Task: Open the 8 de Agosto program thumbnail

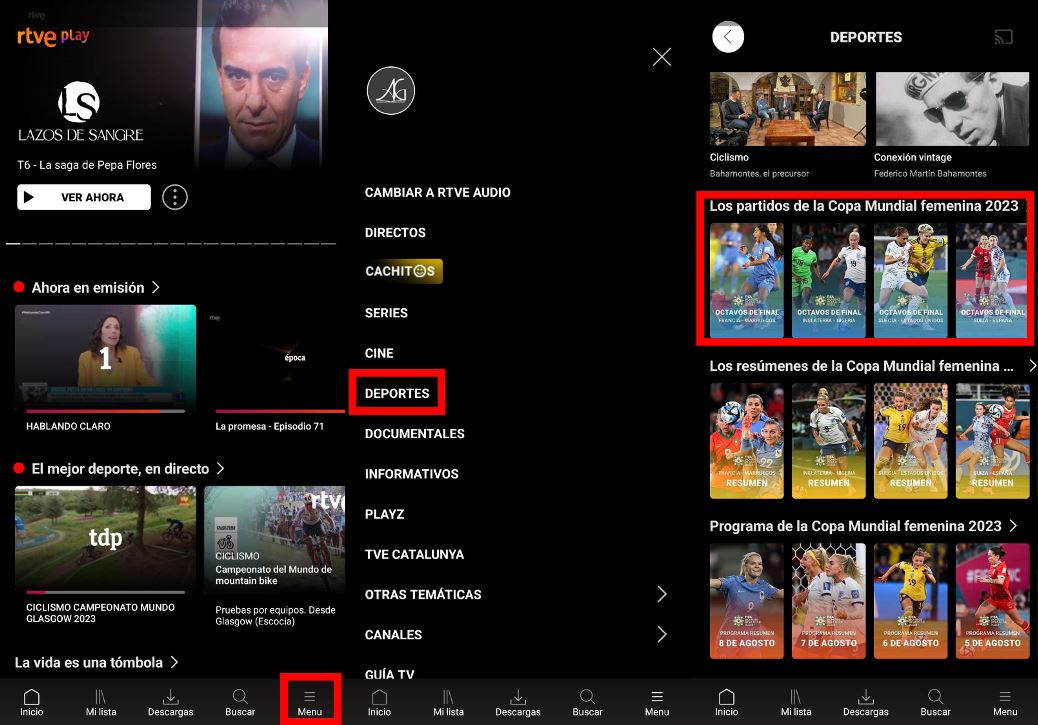Action: coord(747,601)
